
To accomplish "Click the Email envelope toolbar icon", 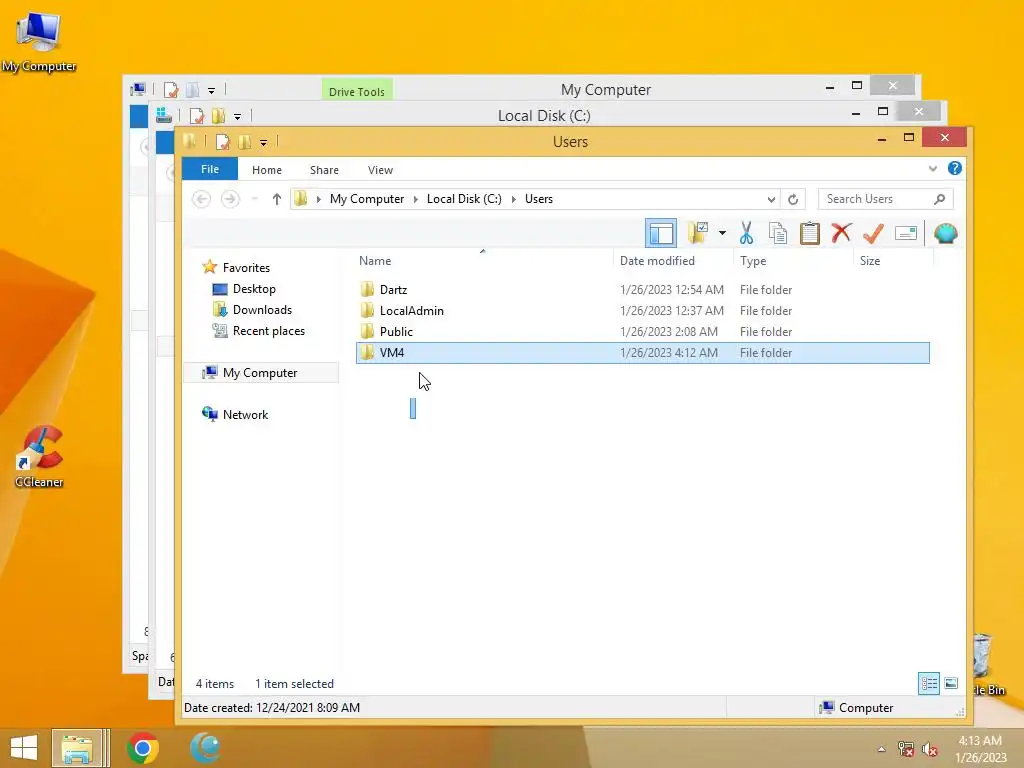I will [x=906, y=233].
